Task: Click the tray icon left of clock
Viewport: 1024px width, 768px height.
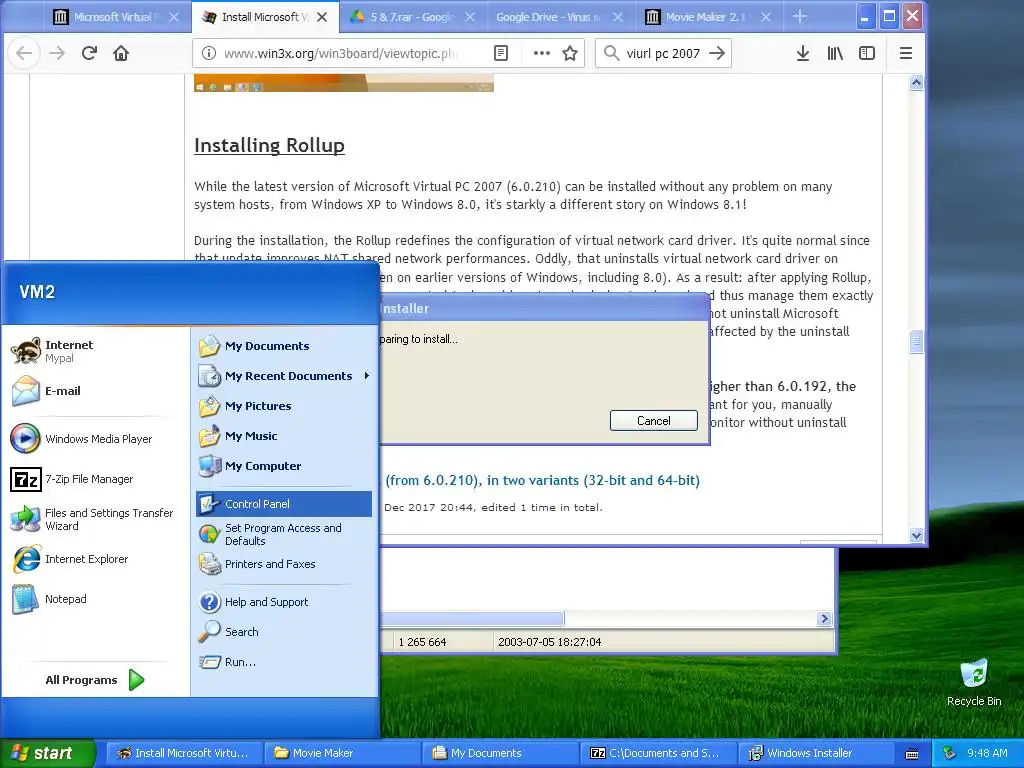Action: click(950, 754)
